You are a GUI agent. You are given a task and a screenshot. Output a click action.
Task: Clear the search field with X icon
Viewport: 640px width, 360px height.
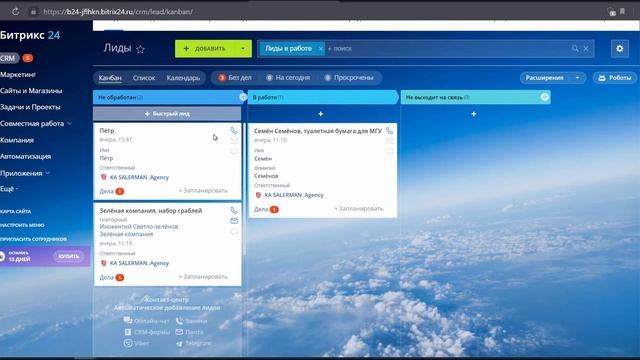click(586, 49)
